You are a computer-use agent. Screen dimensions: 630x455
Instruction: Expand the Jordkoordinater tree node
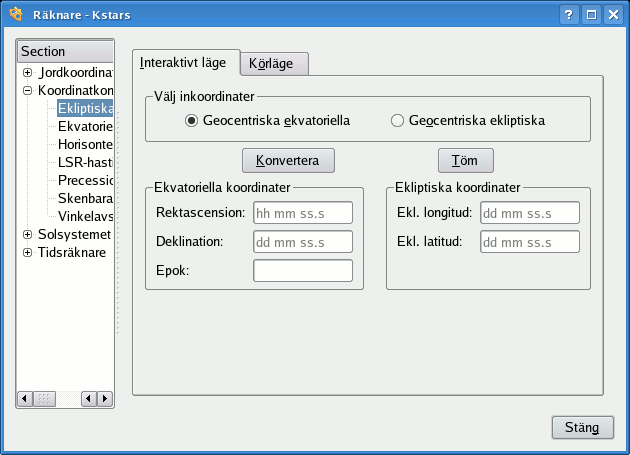(28, 73)
